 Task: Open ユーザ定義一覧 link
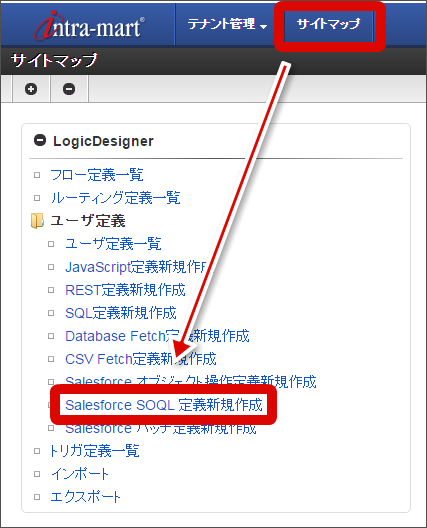[113, 244]
